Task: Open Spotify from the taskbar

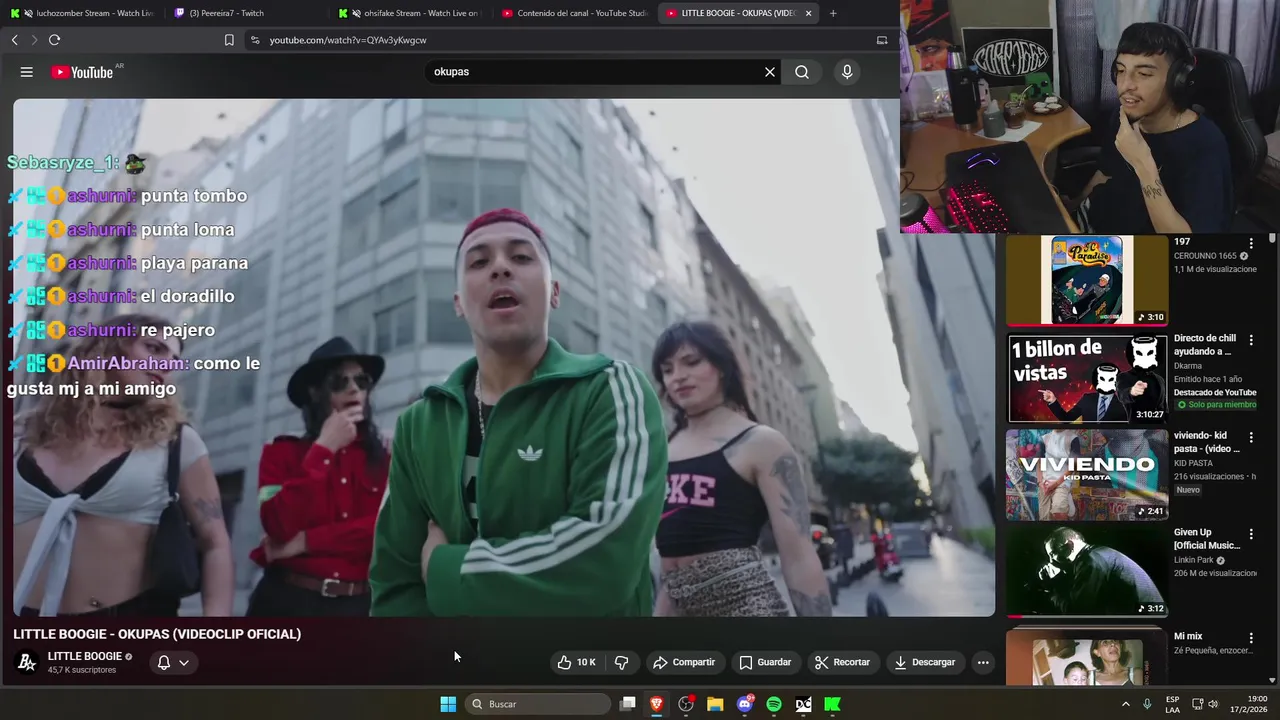Action: point(774,704)
